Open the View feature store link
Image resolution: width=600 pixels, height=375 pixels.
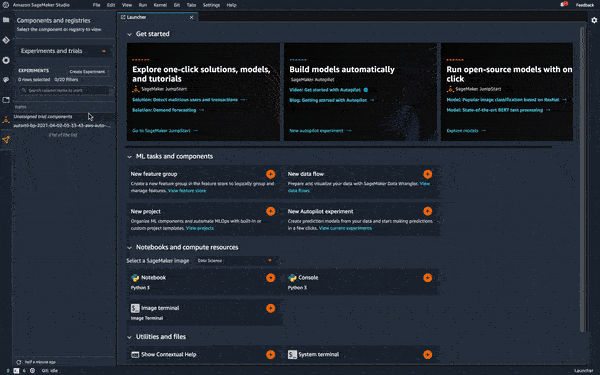coord(187,191)
